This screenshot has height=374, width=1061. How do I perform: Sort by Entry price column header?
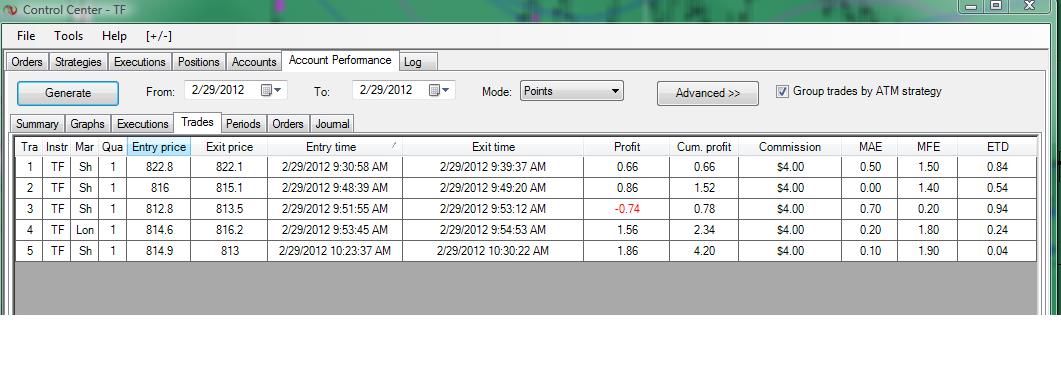click(158, 147)
